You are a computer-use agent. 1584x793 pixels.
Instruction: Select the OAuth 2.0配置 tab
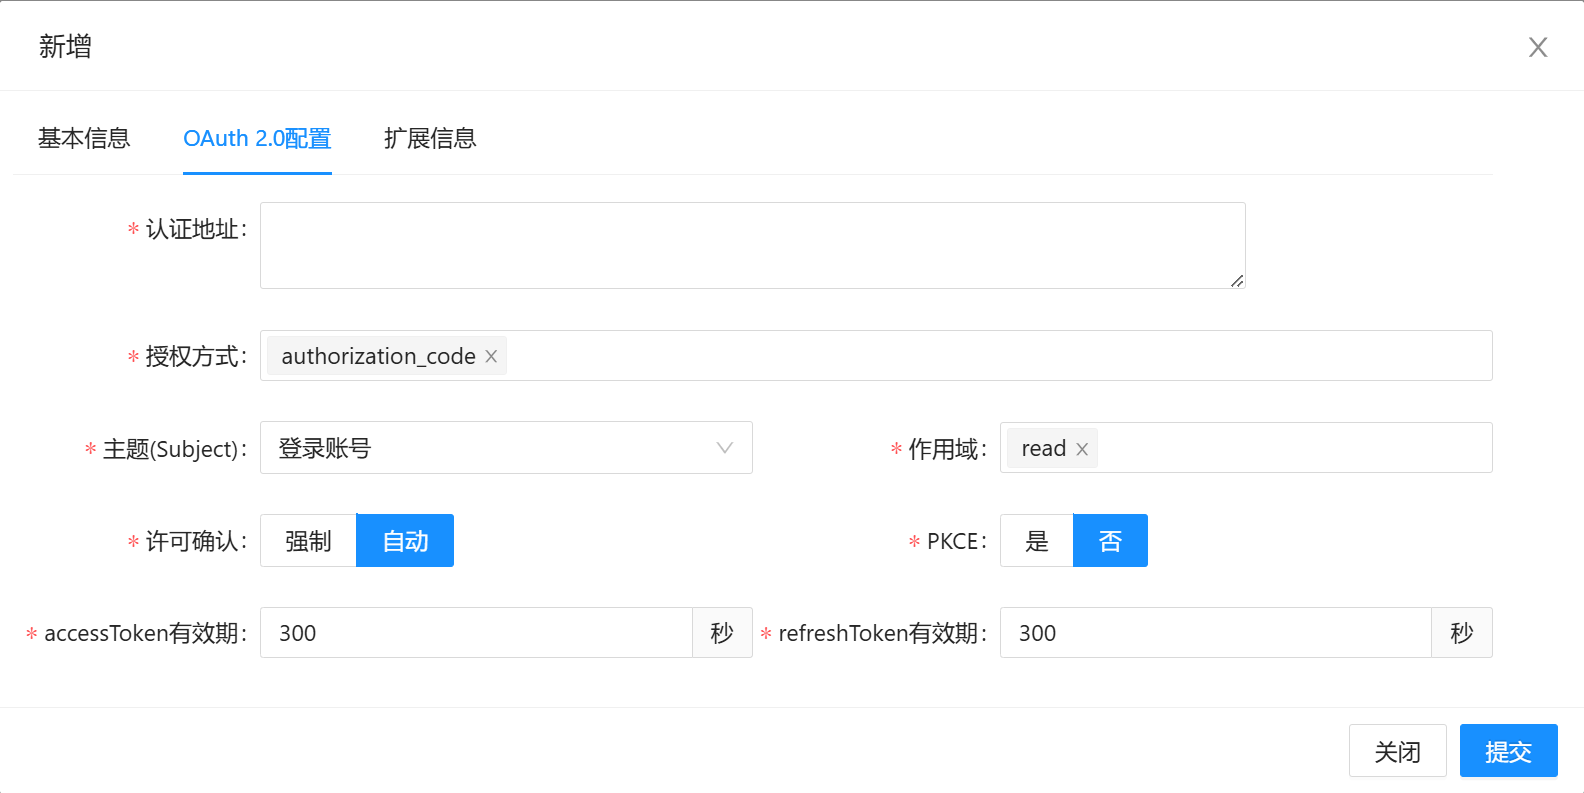pos(257,138)
